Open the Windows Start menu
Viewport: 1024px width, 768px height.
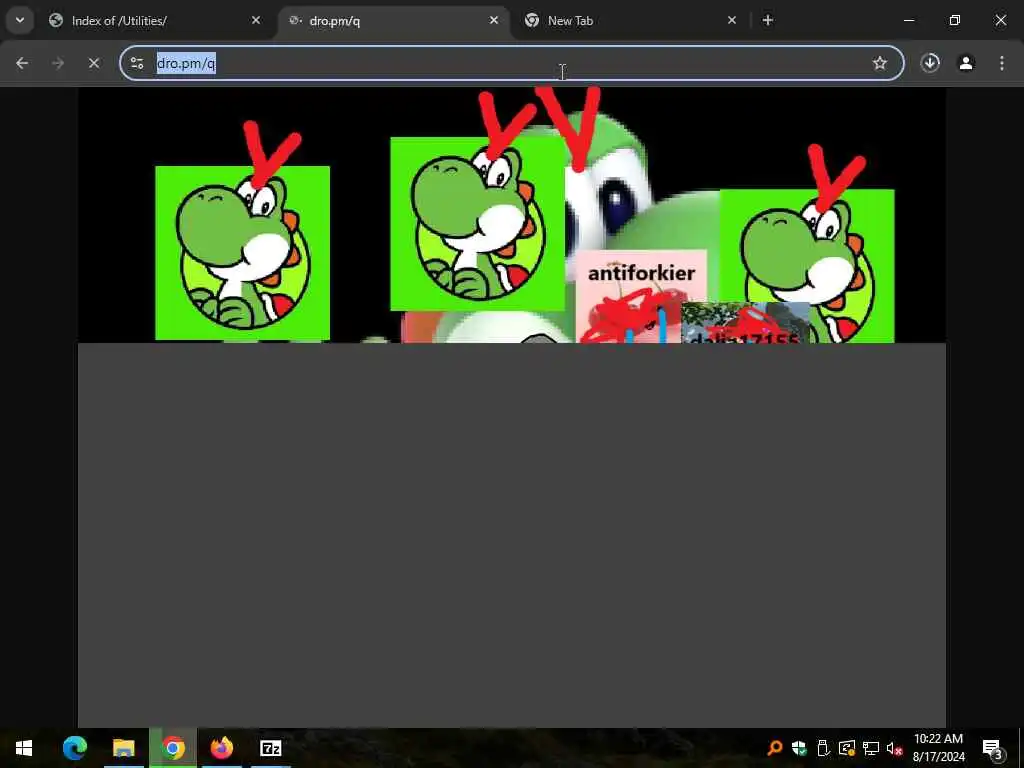pyautogui.click(x=24, y=748)
